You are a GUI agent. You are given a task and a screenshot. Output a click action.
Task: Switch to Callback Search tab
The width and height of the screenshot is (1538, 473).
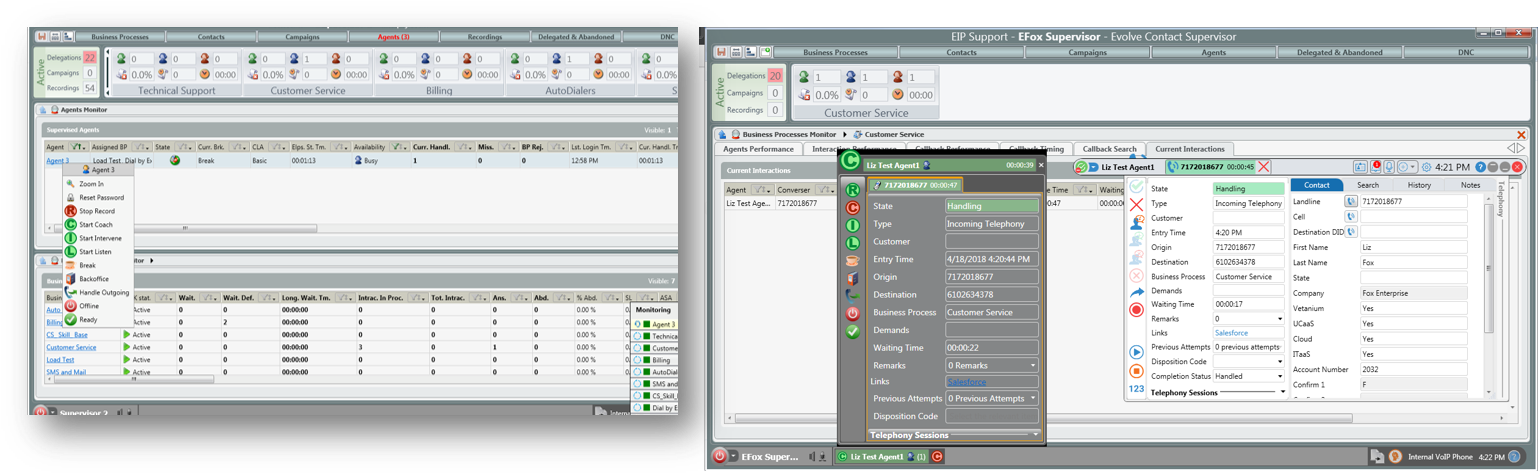pos(1109,149)
